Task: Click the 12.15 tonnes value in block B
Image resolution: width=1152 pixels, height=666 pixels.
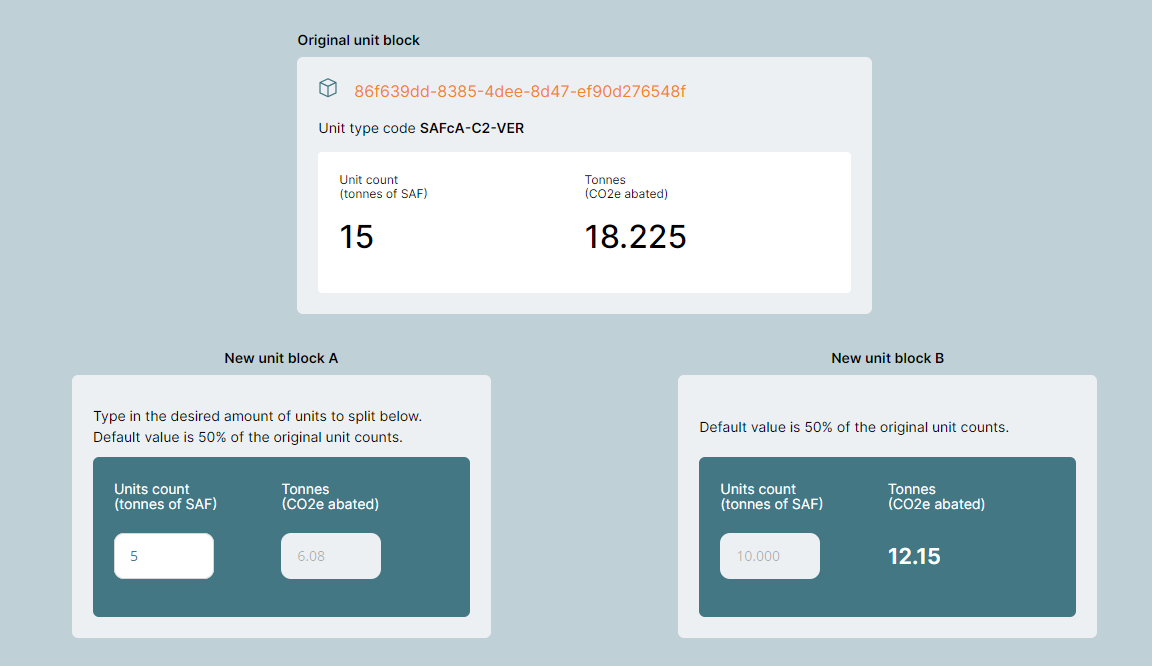Action: tap(914, 556)
